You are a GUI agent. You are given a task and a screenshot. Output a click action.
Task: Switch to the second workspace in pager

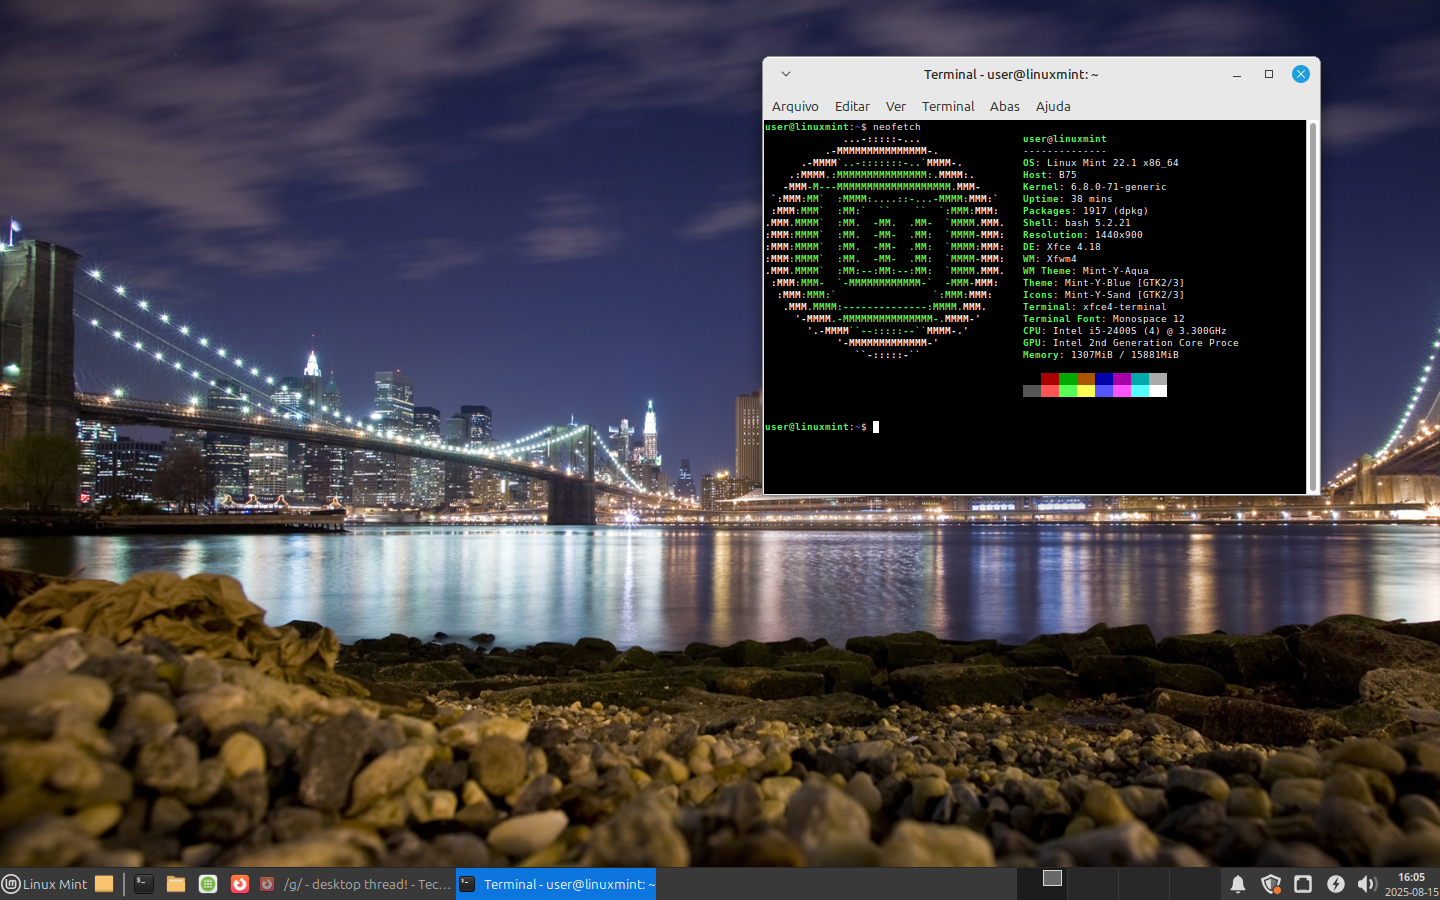point(1093,884)
